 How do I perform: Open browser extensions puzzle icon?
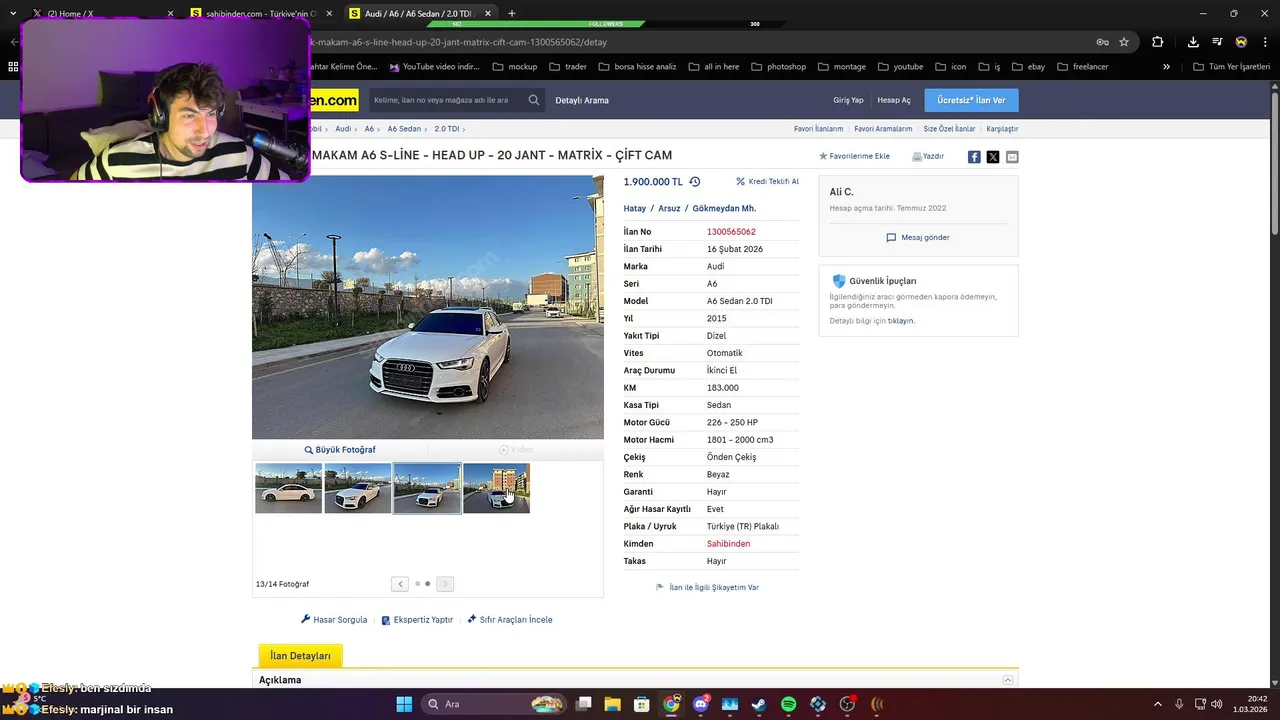(x=1158, y=42)
